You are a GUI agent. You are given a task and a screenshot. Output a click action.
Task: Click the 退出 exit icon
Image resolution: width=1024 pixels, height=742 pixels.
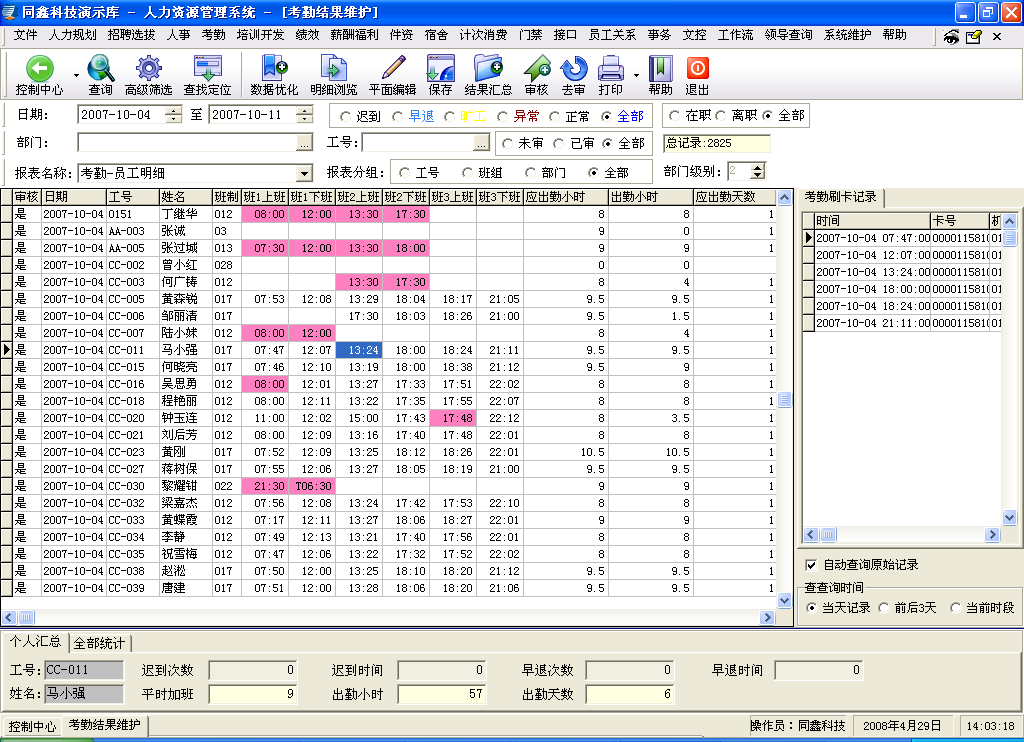[697, 69]
